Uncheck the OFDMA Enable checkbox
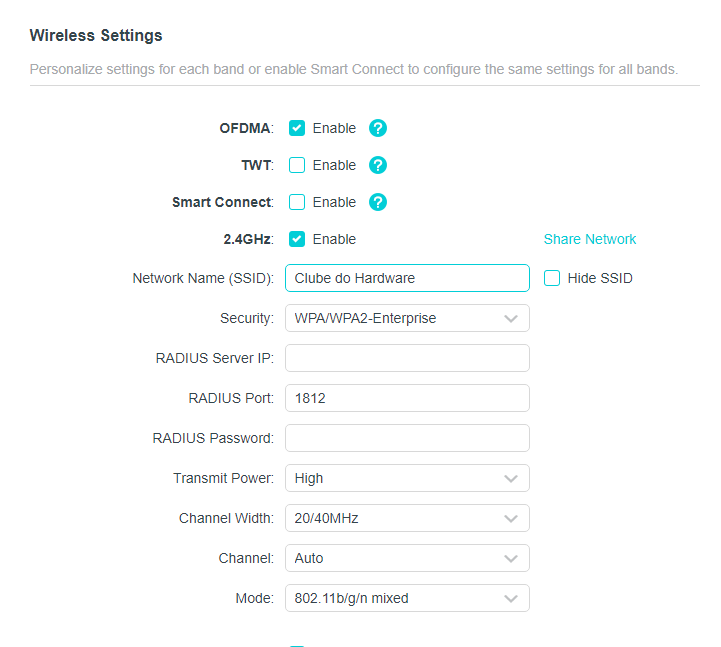Image resolution: width=721 pixels, height=647 pixels. tap(297, 128)
